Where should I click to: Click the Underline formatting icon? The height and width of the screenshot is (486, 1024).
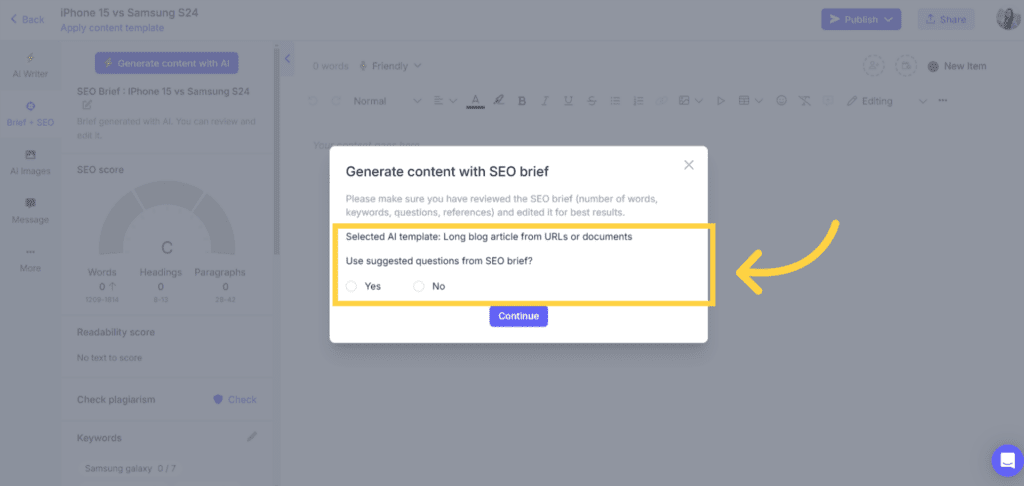click(x=568, y=101)
